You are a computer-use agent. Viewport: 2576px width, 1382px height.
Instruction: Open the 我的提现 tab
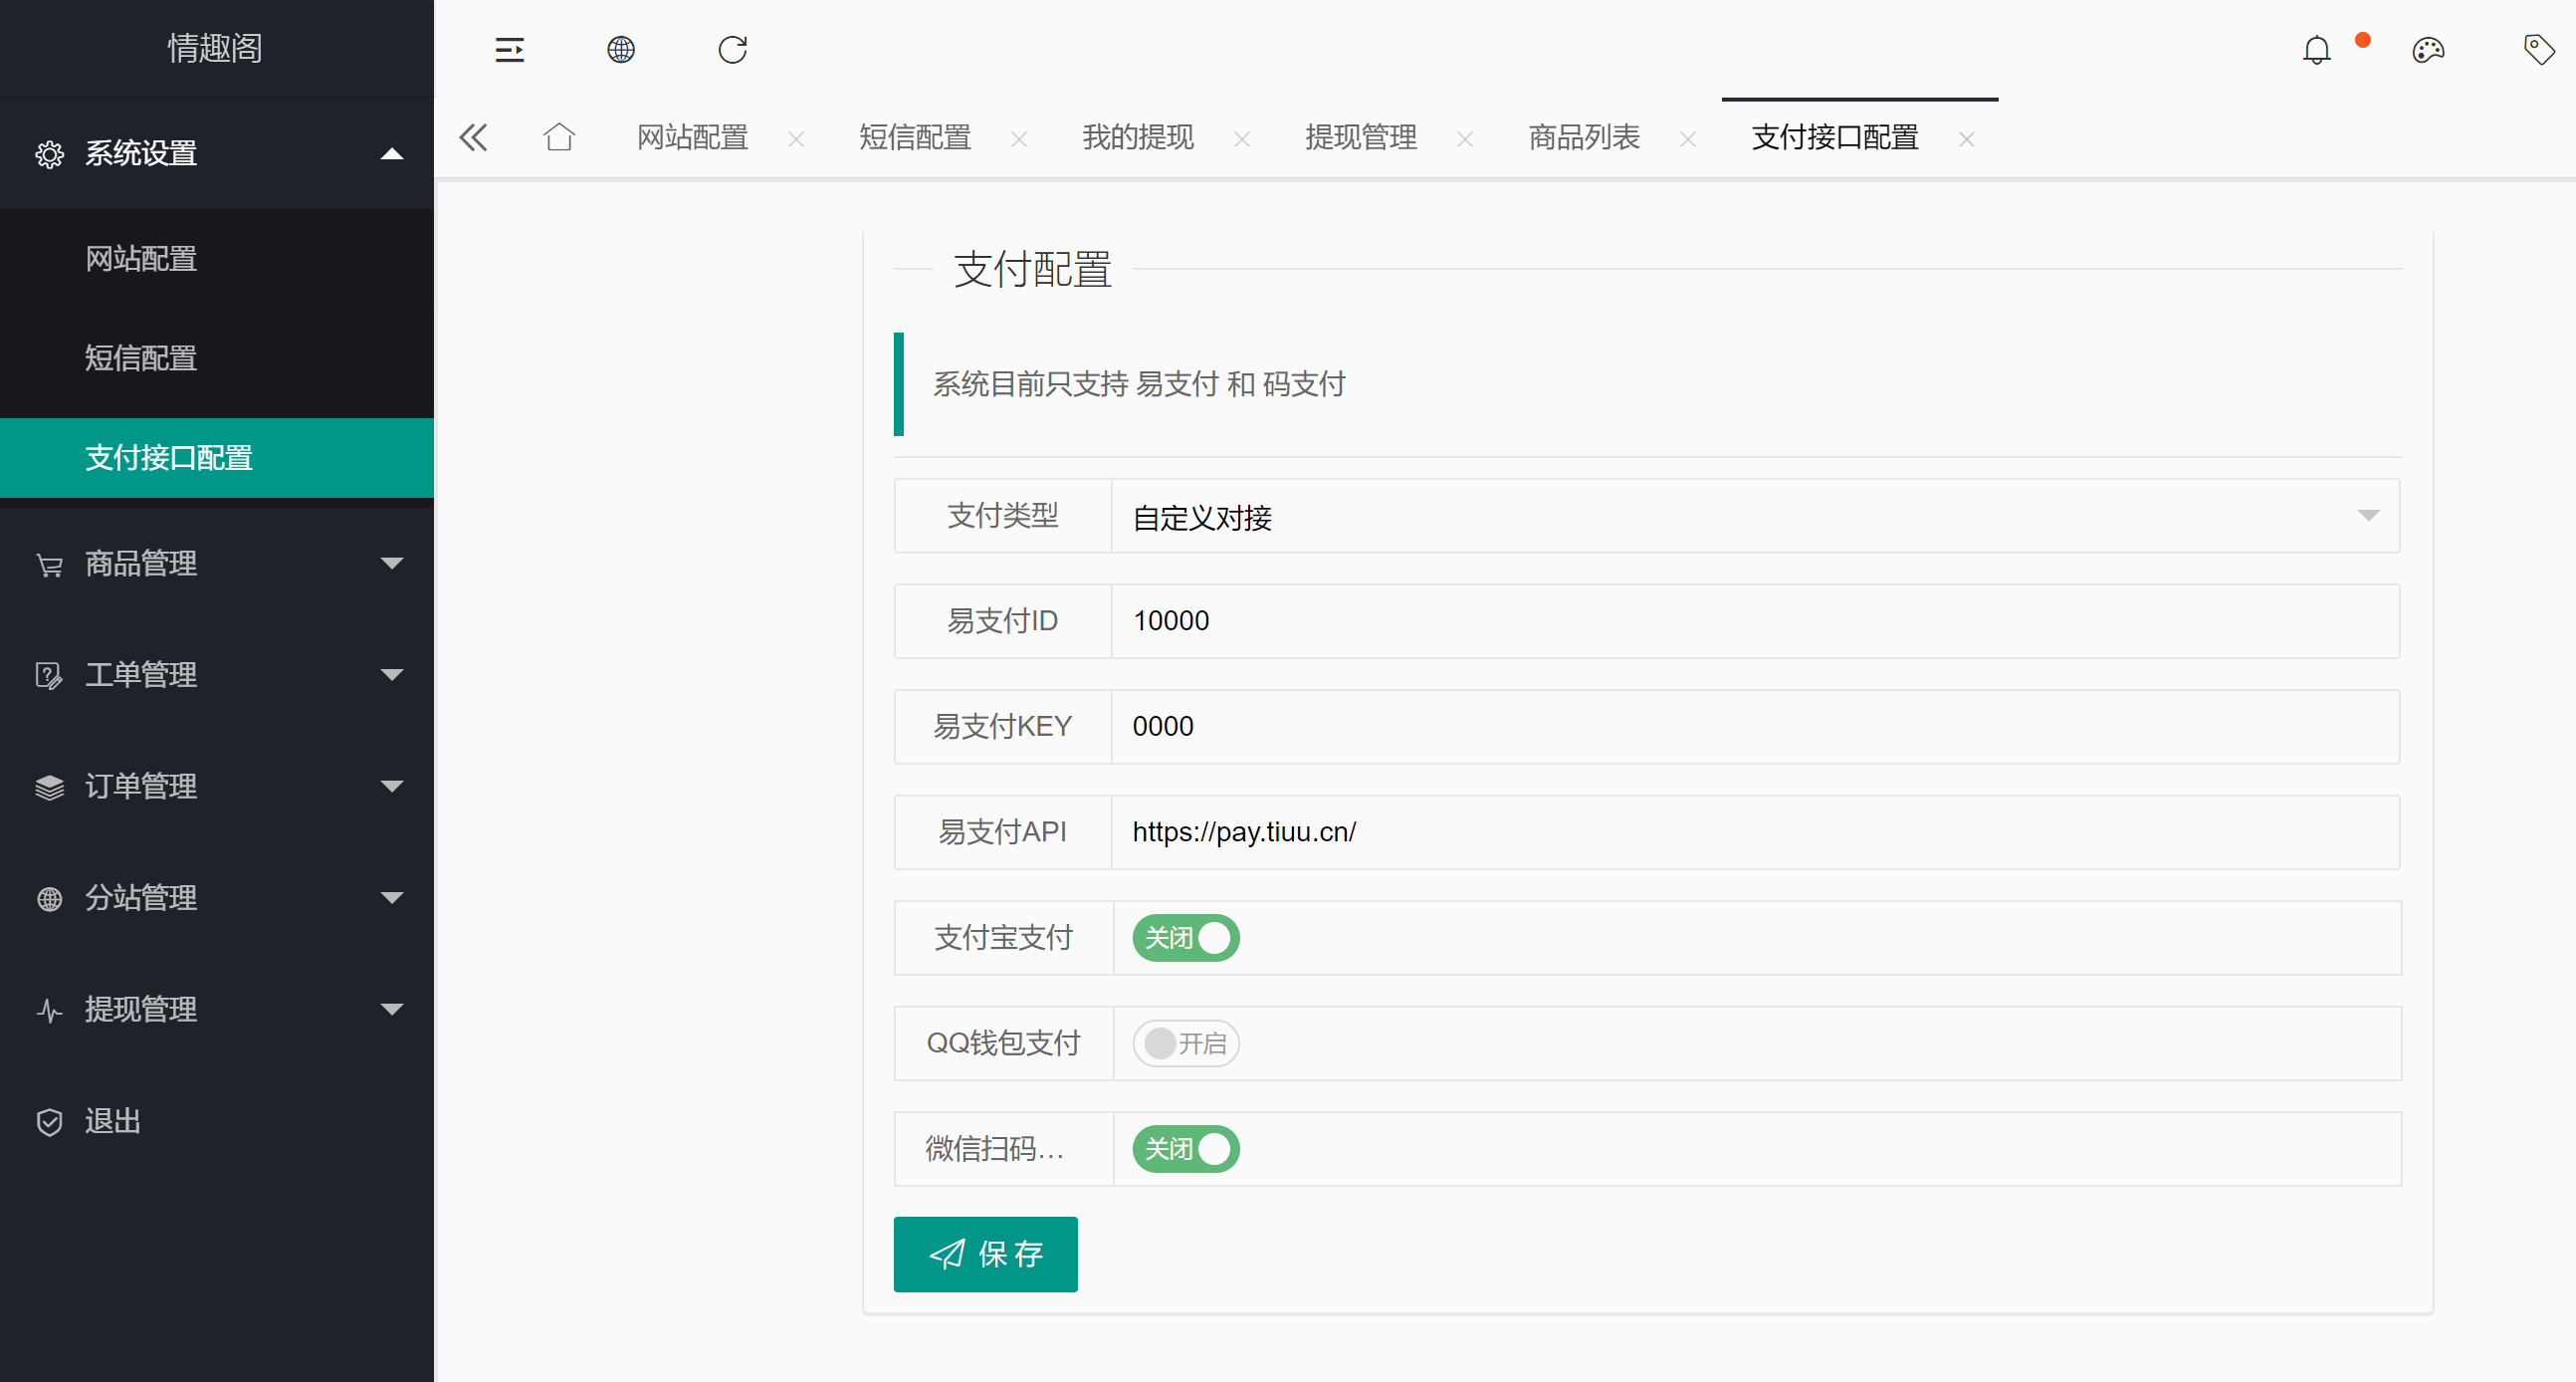click(1137, 137)
